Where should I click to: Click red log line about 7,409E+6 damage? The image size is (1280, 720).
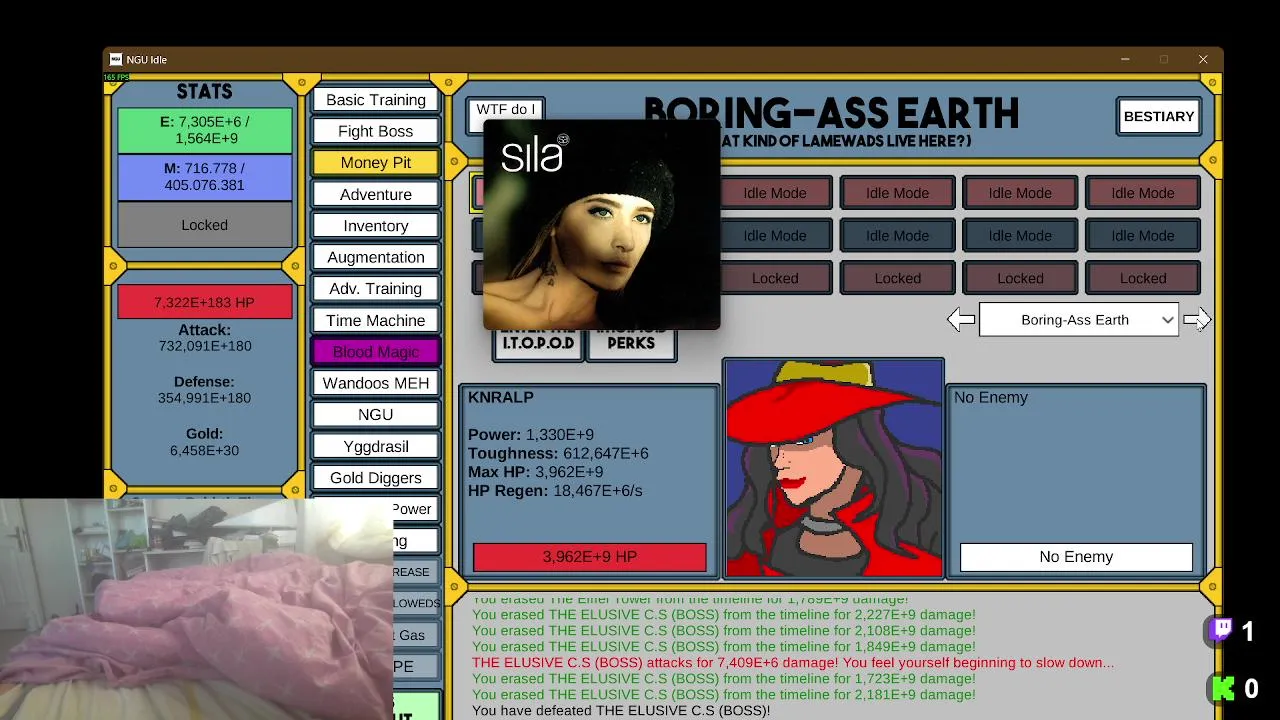click(793, 662)
